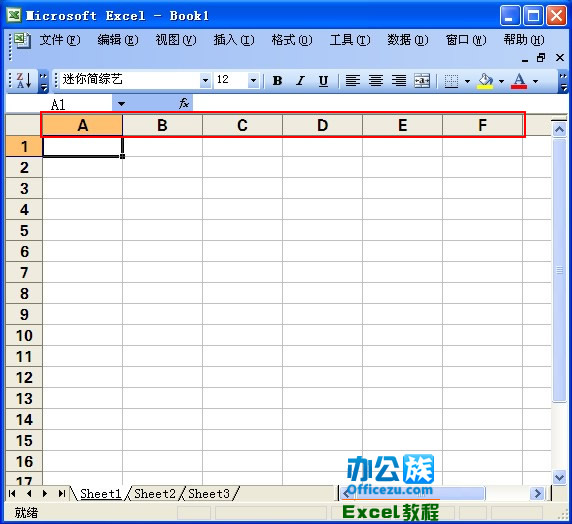Open the 文件(F) menu
The image size is (572, 524).
59,40
